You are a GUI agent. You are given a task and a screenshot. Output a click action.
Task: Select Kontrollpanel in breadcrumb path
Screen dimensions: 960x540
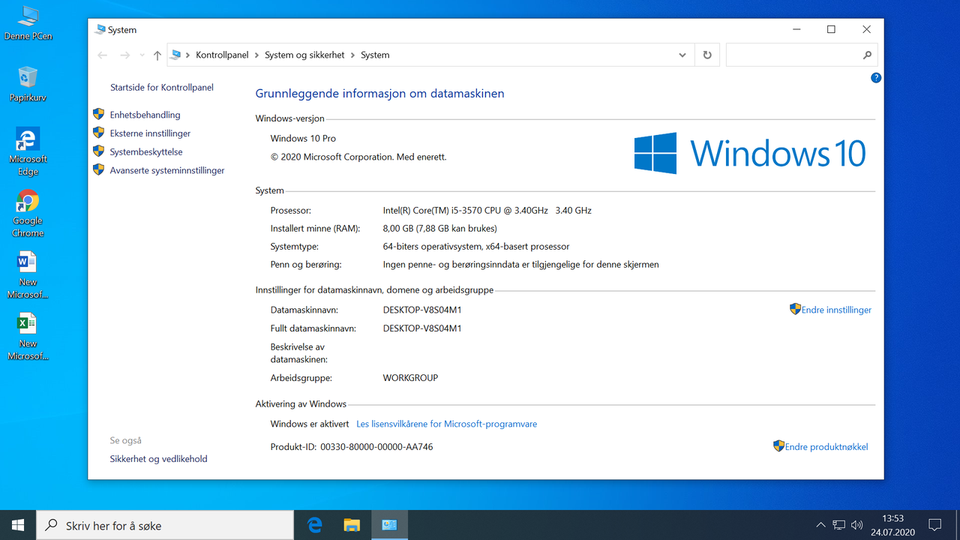(x=222, y=56)
